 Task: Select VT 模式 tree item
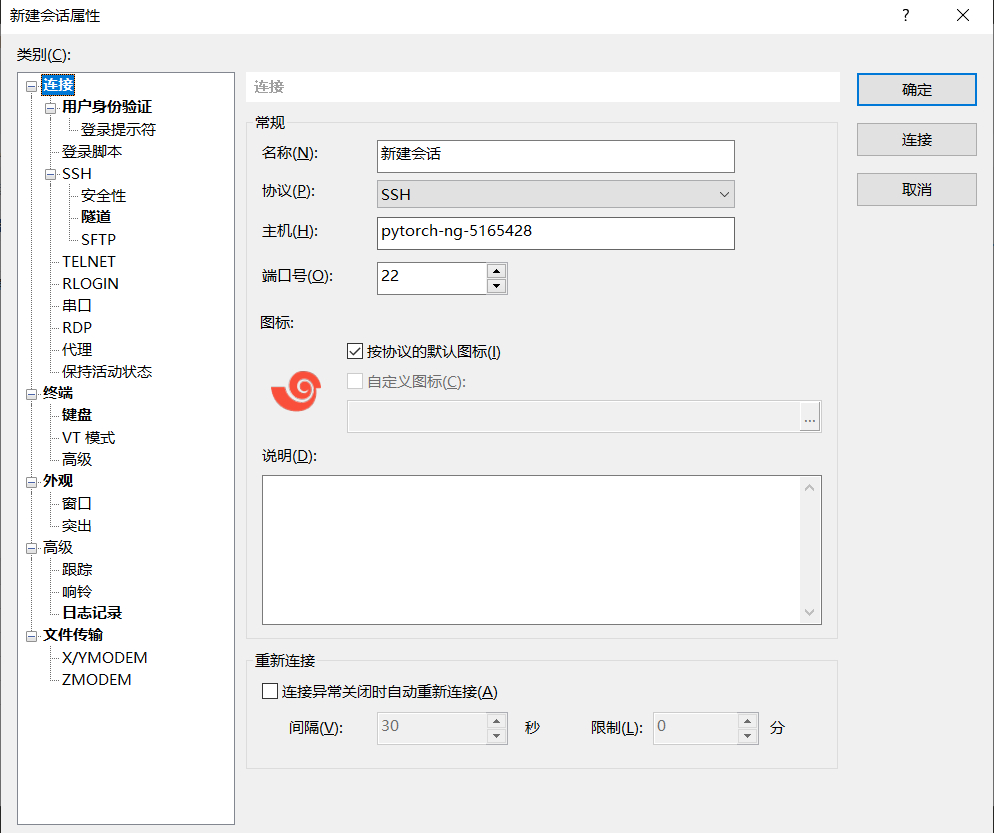tap(88, 437)
